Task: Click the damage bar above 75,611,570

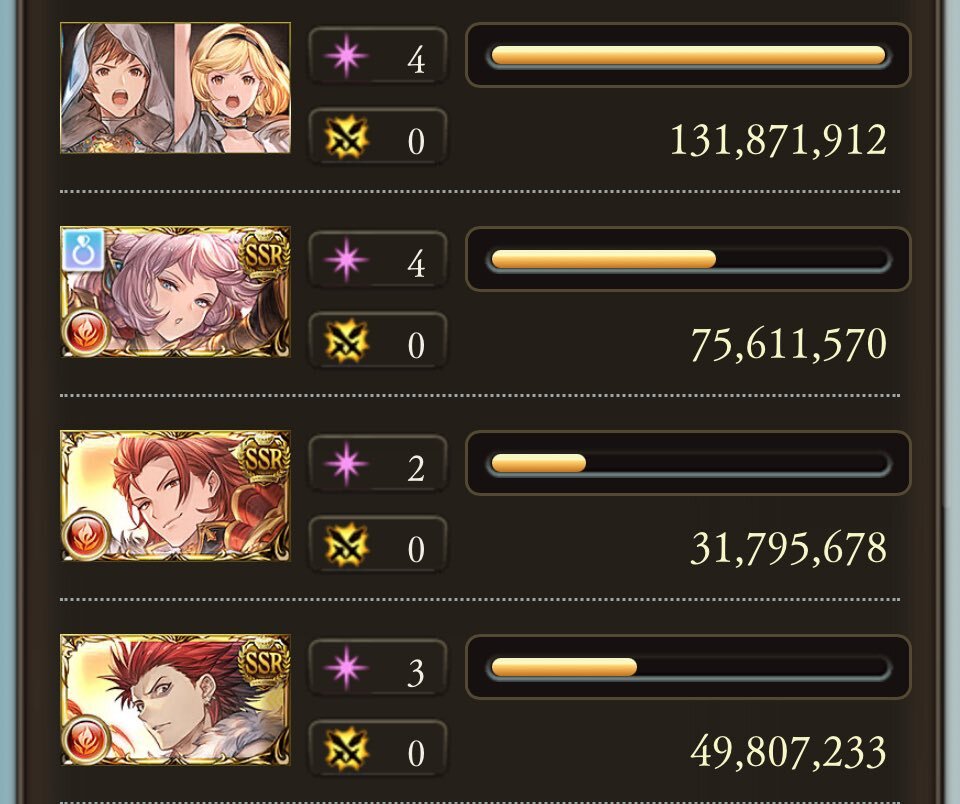Action: click(x=688, y=259)
